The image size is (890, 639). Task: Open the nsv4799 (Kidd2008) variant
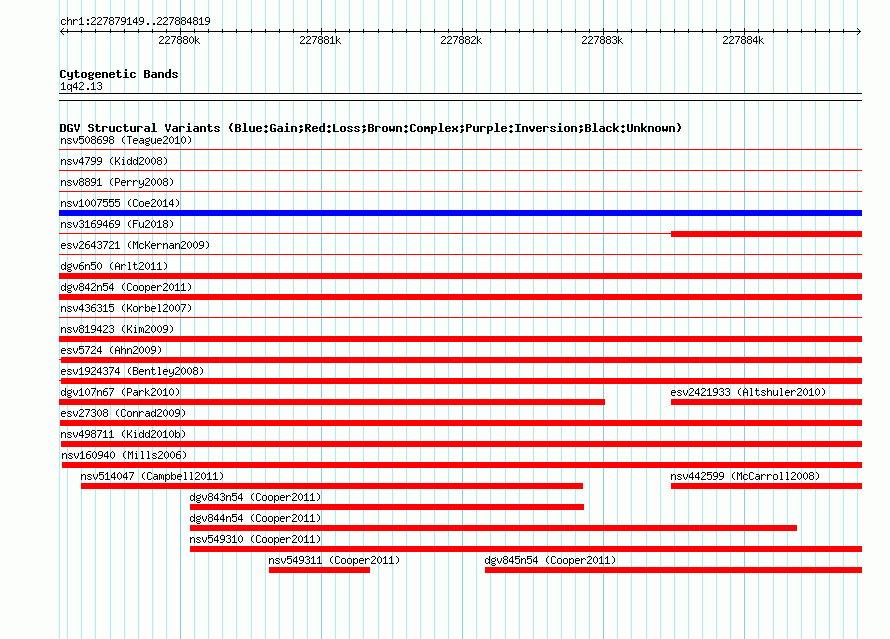114,161
